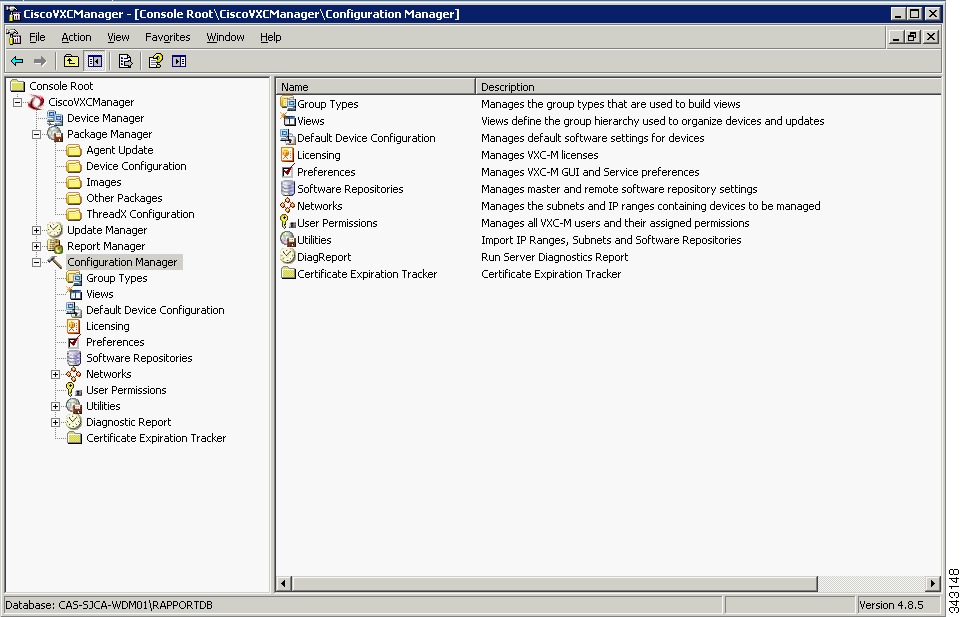Open the Action menu
Screen dimensions: 962x617
coord(76,37)
